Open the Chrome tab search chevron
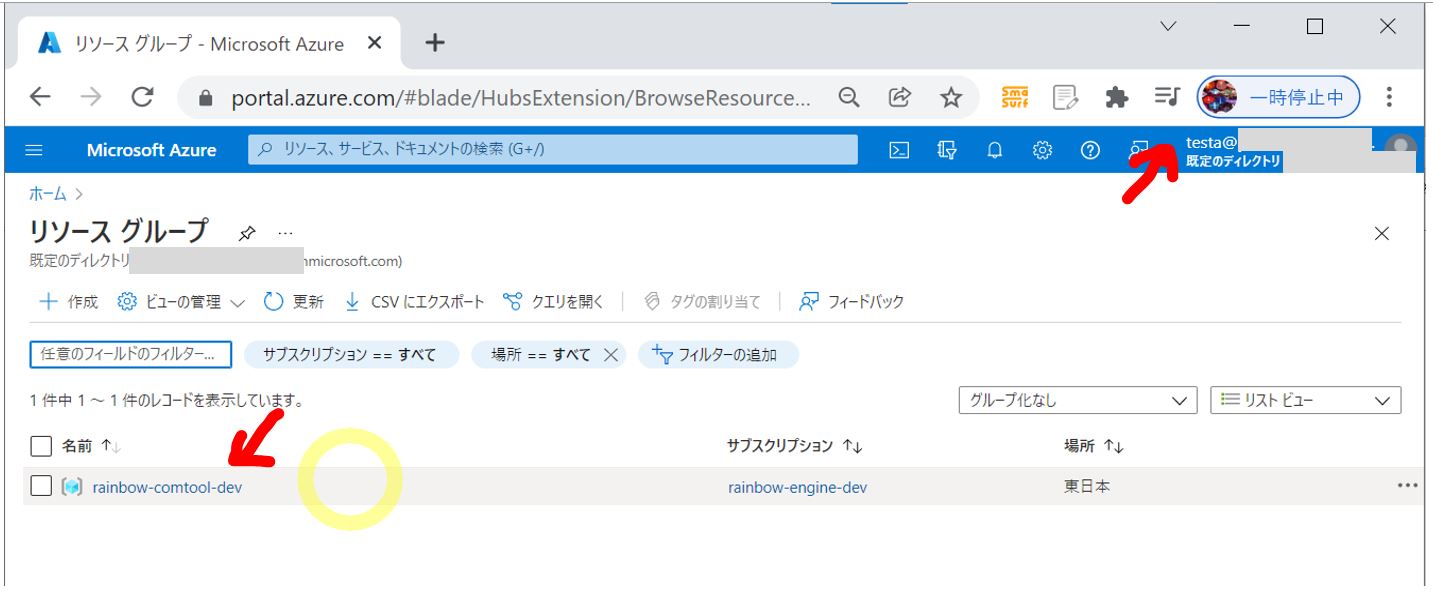Screen dimensions: 1433x594 pos(1168,27)
